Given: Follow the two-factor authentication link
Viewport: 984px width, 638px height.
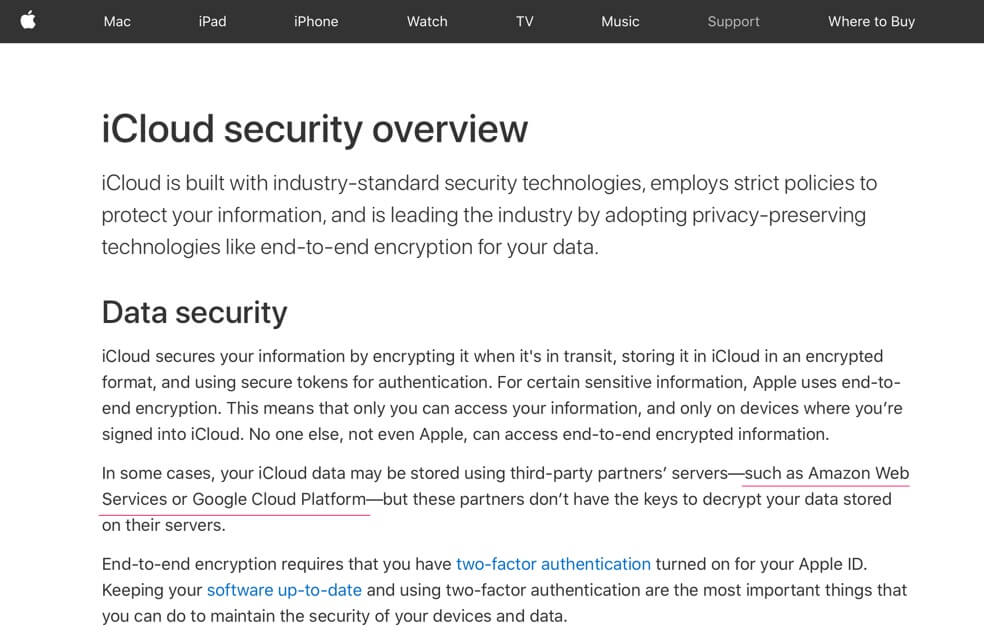Looking at the screenshot, I should (x=554, y=564).
